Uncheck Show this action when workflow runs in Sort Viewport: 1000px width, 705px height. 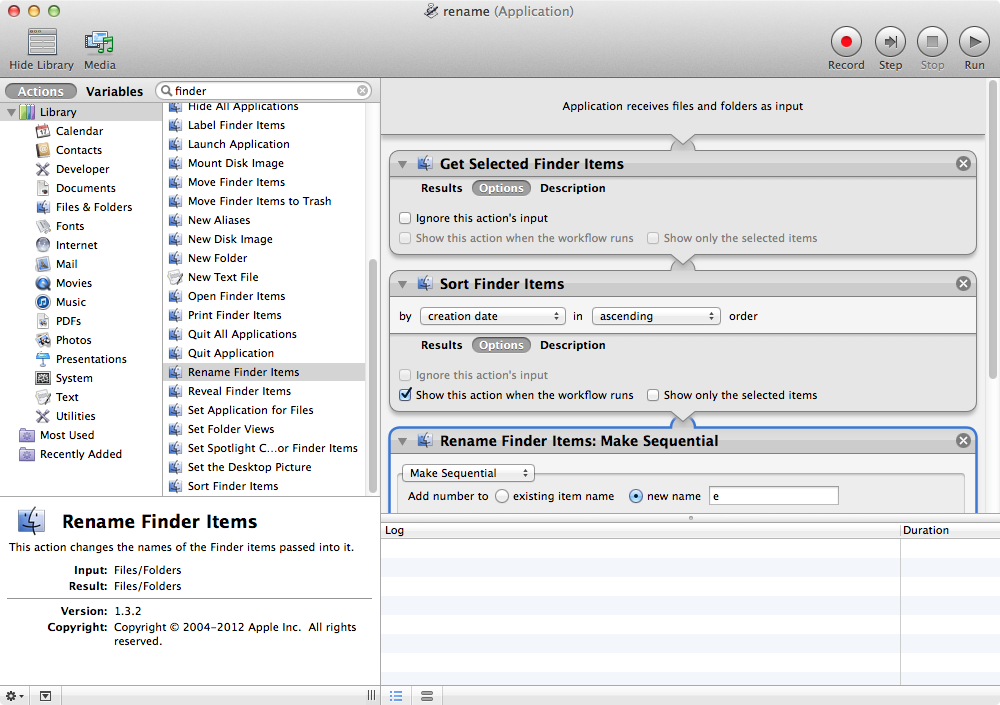click(x=405, y=395)
